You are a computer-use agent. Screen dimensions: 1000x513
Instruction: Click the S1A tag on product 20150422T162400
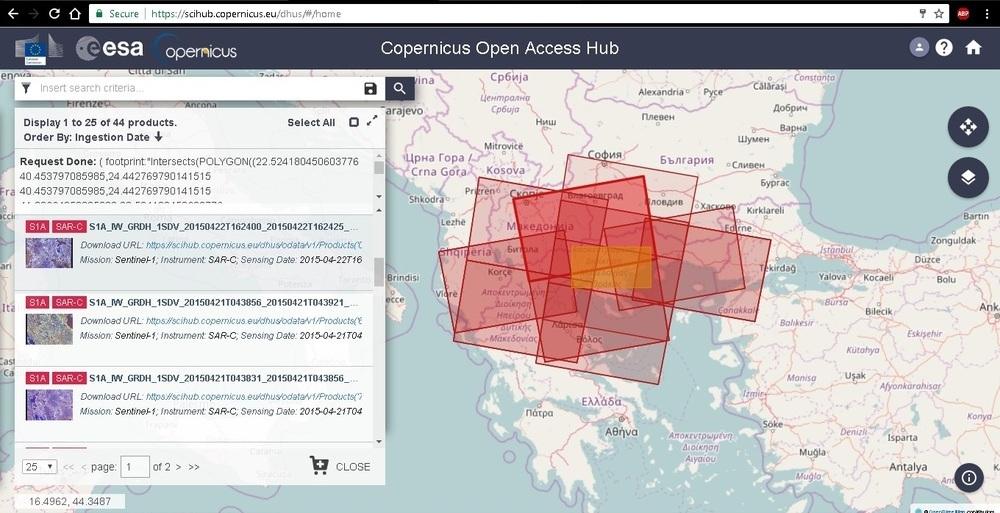pos(37,227)
